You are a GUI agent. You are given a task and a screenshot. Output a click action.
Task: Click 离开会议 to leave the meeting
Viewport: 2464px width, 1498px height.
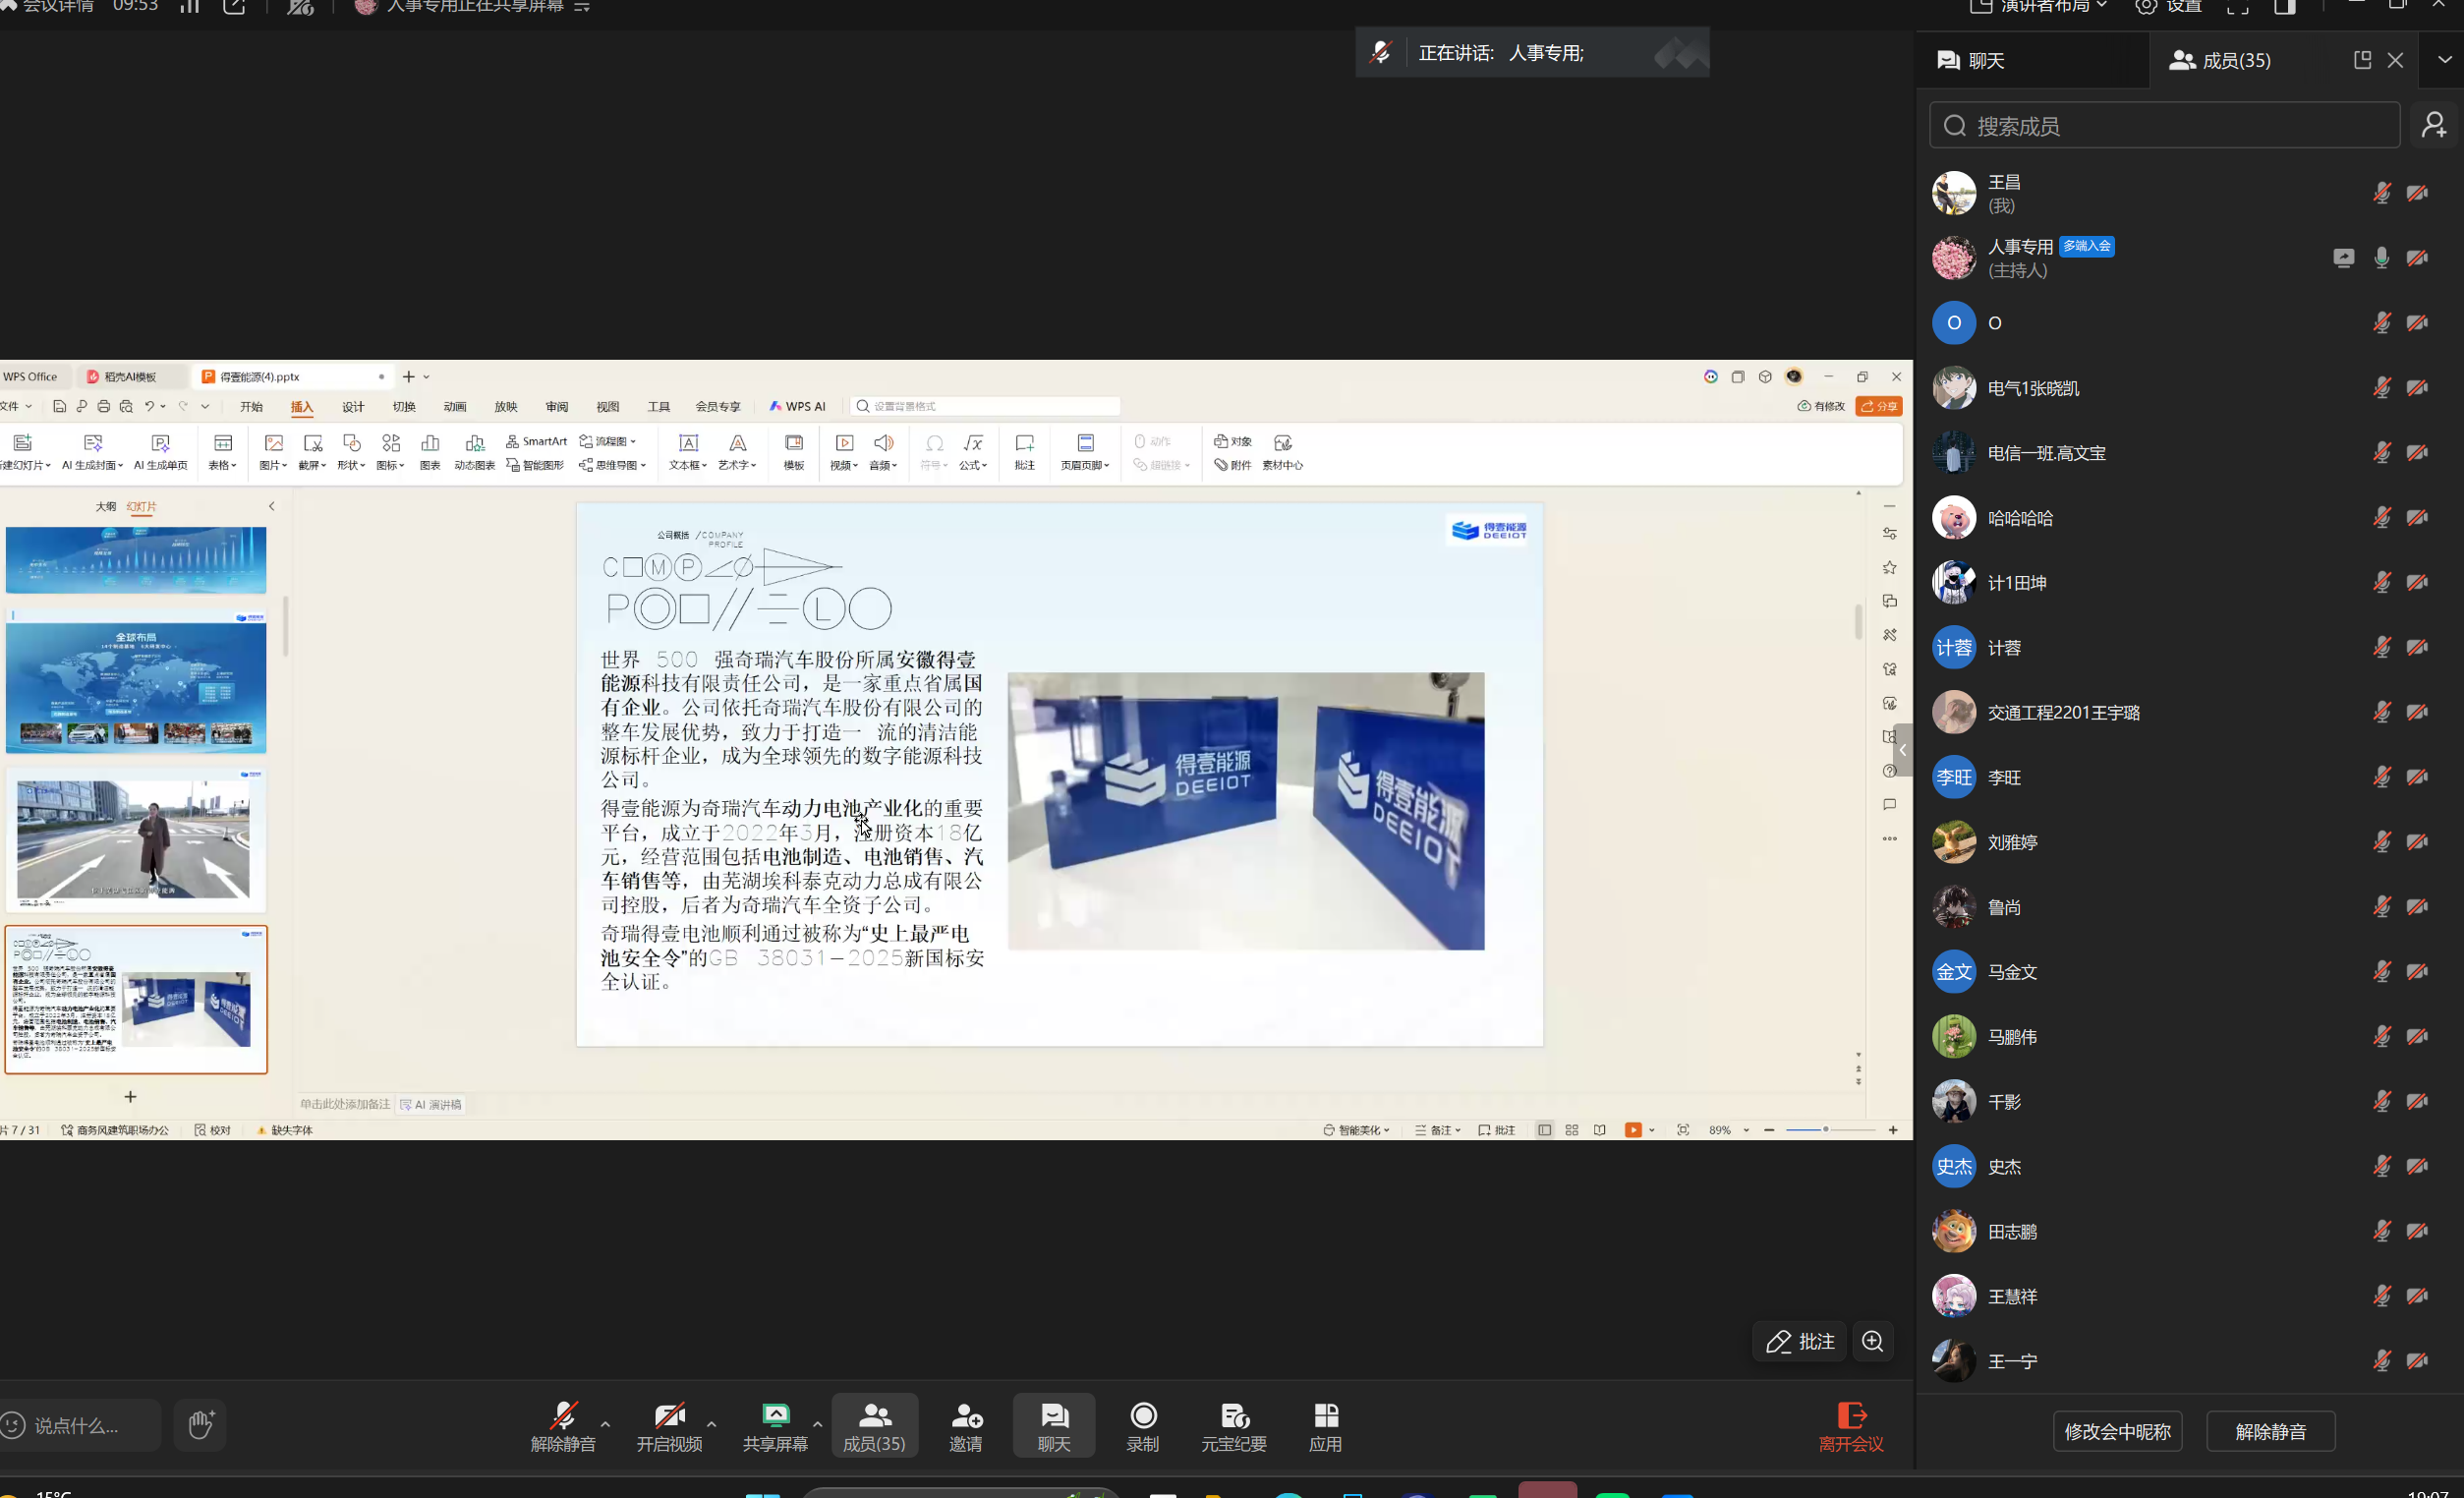(x=1851, y=1425)
